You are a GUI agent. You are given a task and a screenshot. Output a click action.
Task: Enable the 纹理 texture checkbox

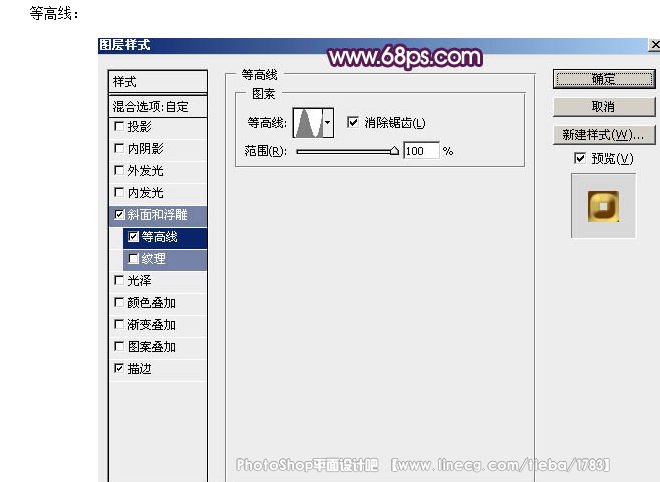(133, 258)
